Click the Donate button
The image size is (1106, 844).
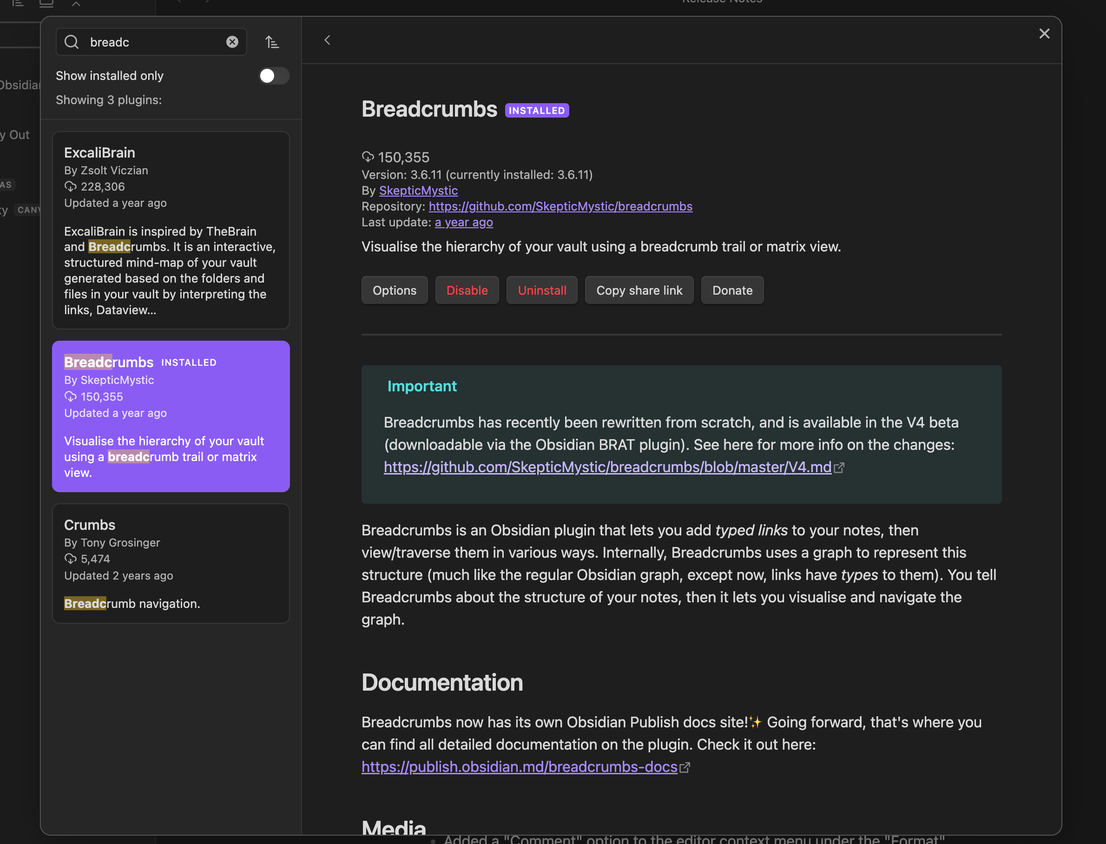732,290
